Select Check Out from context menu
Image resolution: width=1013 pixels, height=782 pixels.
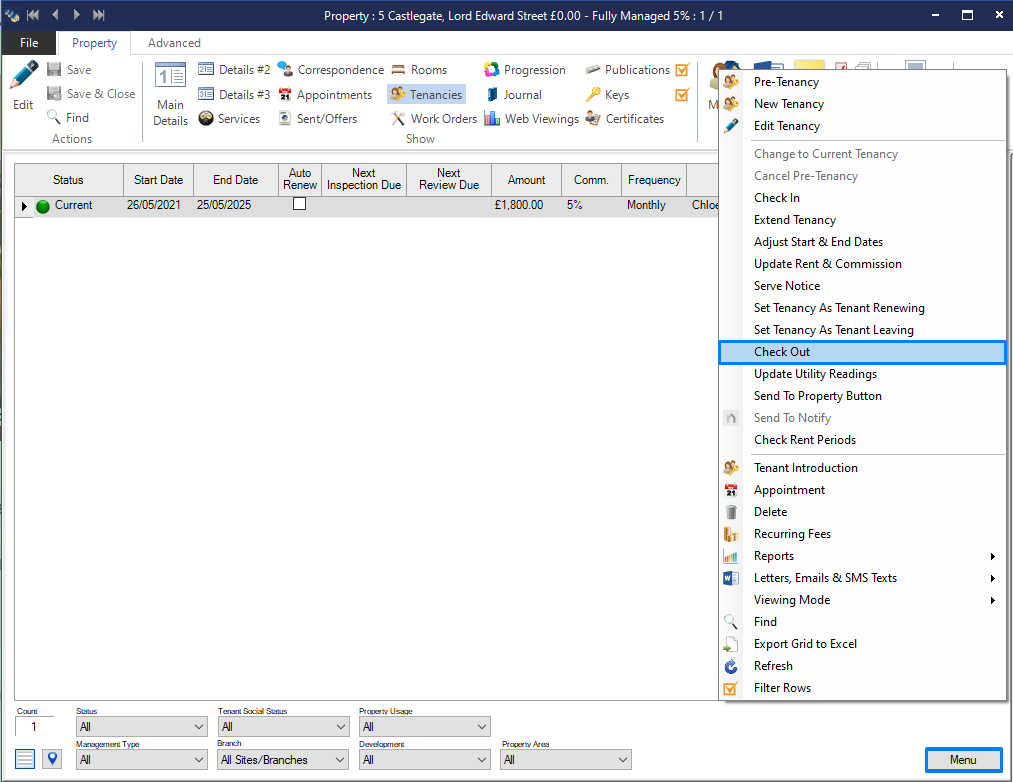click(782, 352)
